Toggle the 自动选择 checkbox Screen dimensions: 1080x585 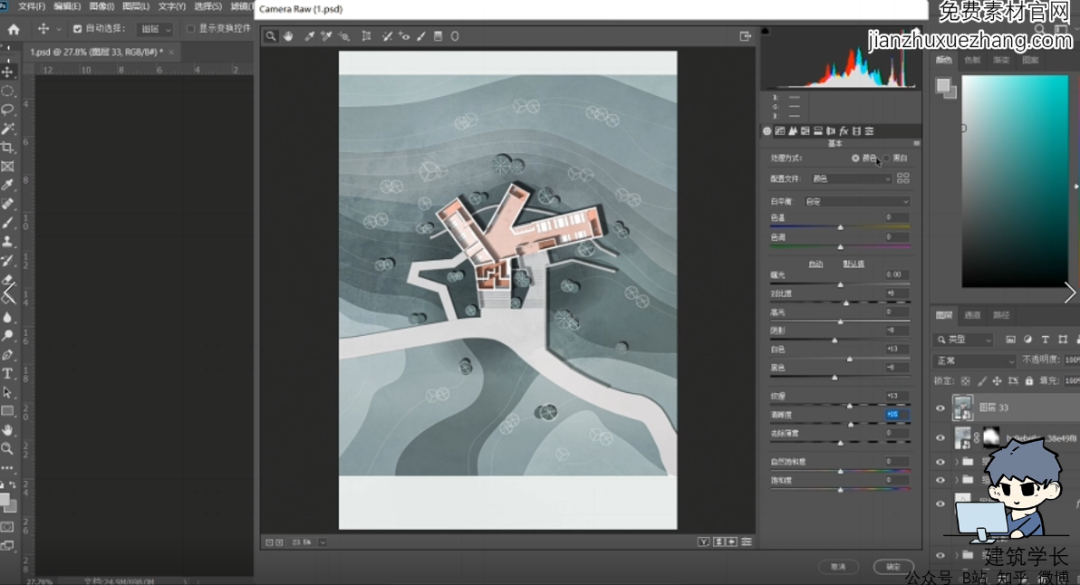(77, 29)
